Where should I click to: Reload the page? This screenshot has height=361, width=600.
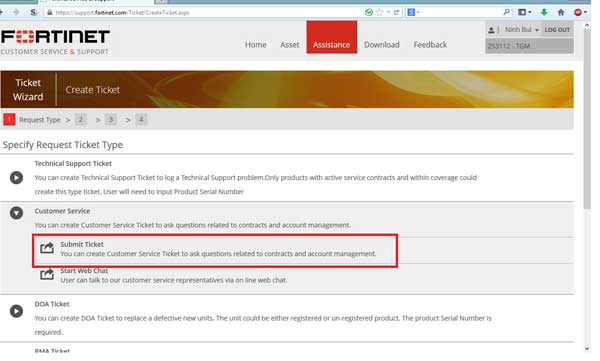[x=396, y=12]
